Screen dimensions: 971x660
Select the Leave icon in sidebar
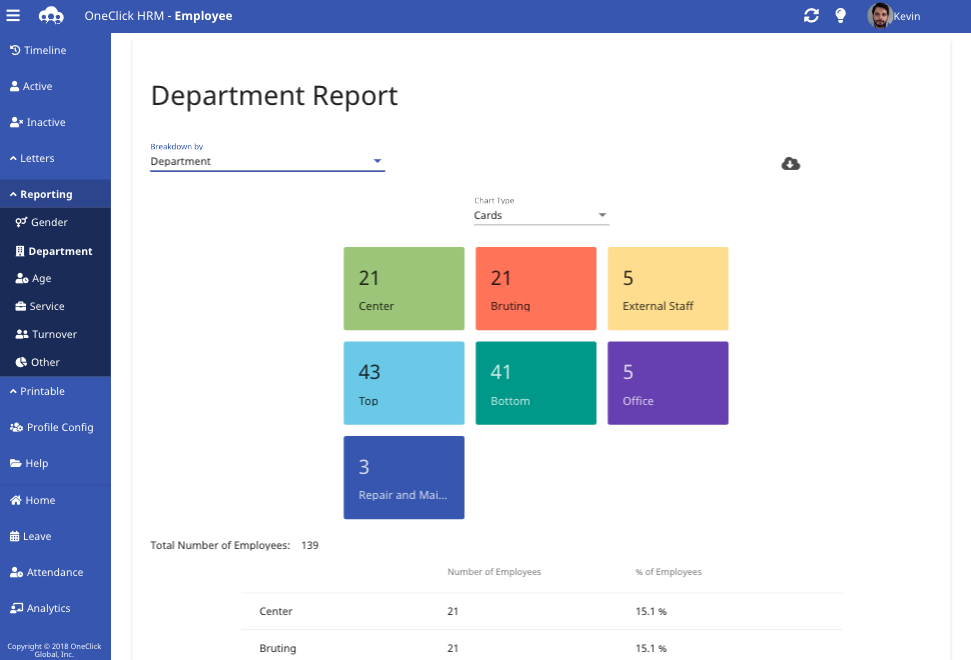point(14,535)
